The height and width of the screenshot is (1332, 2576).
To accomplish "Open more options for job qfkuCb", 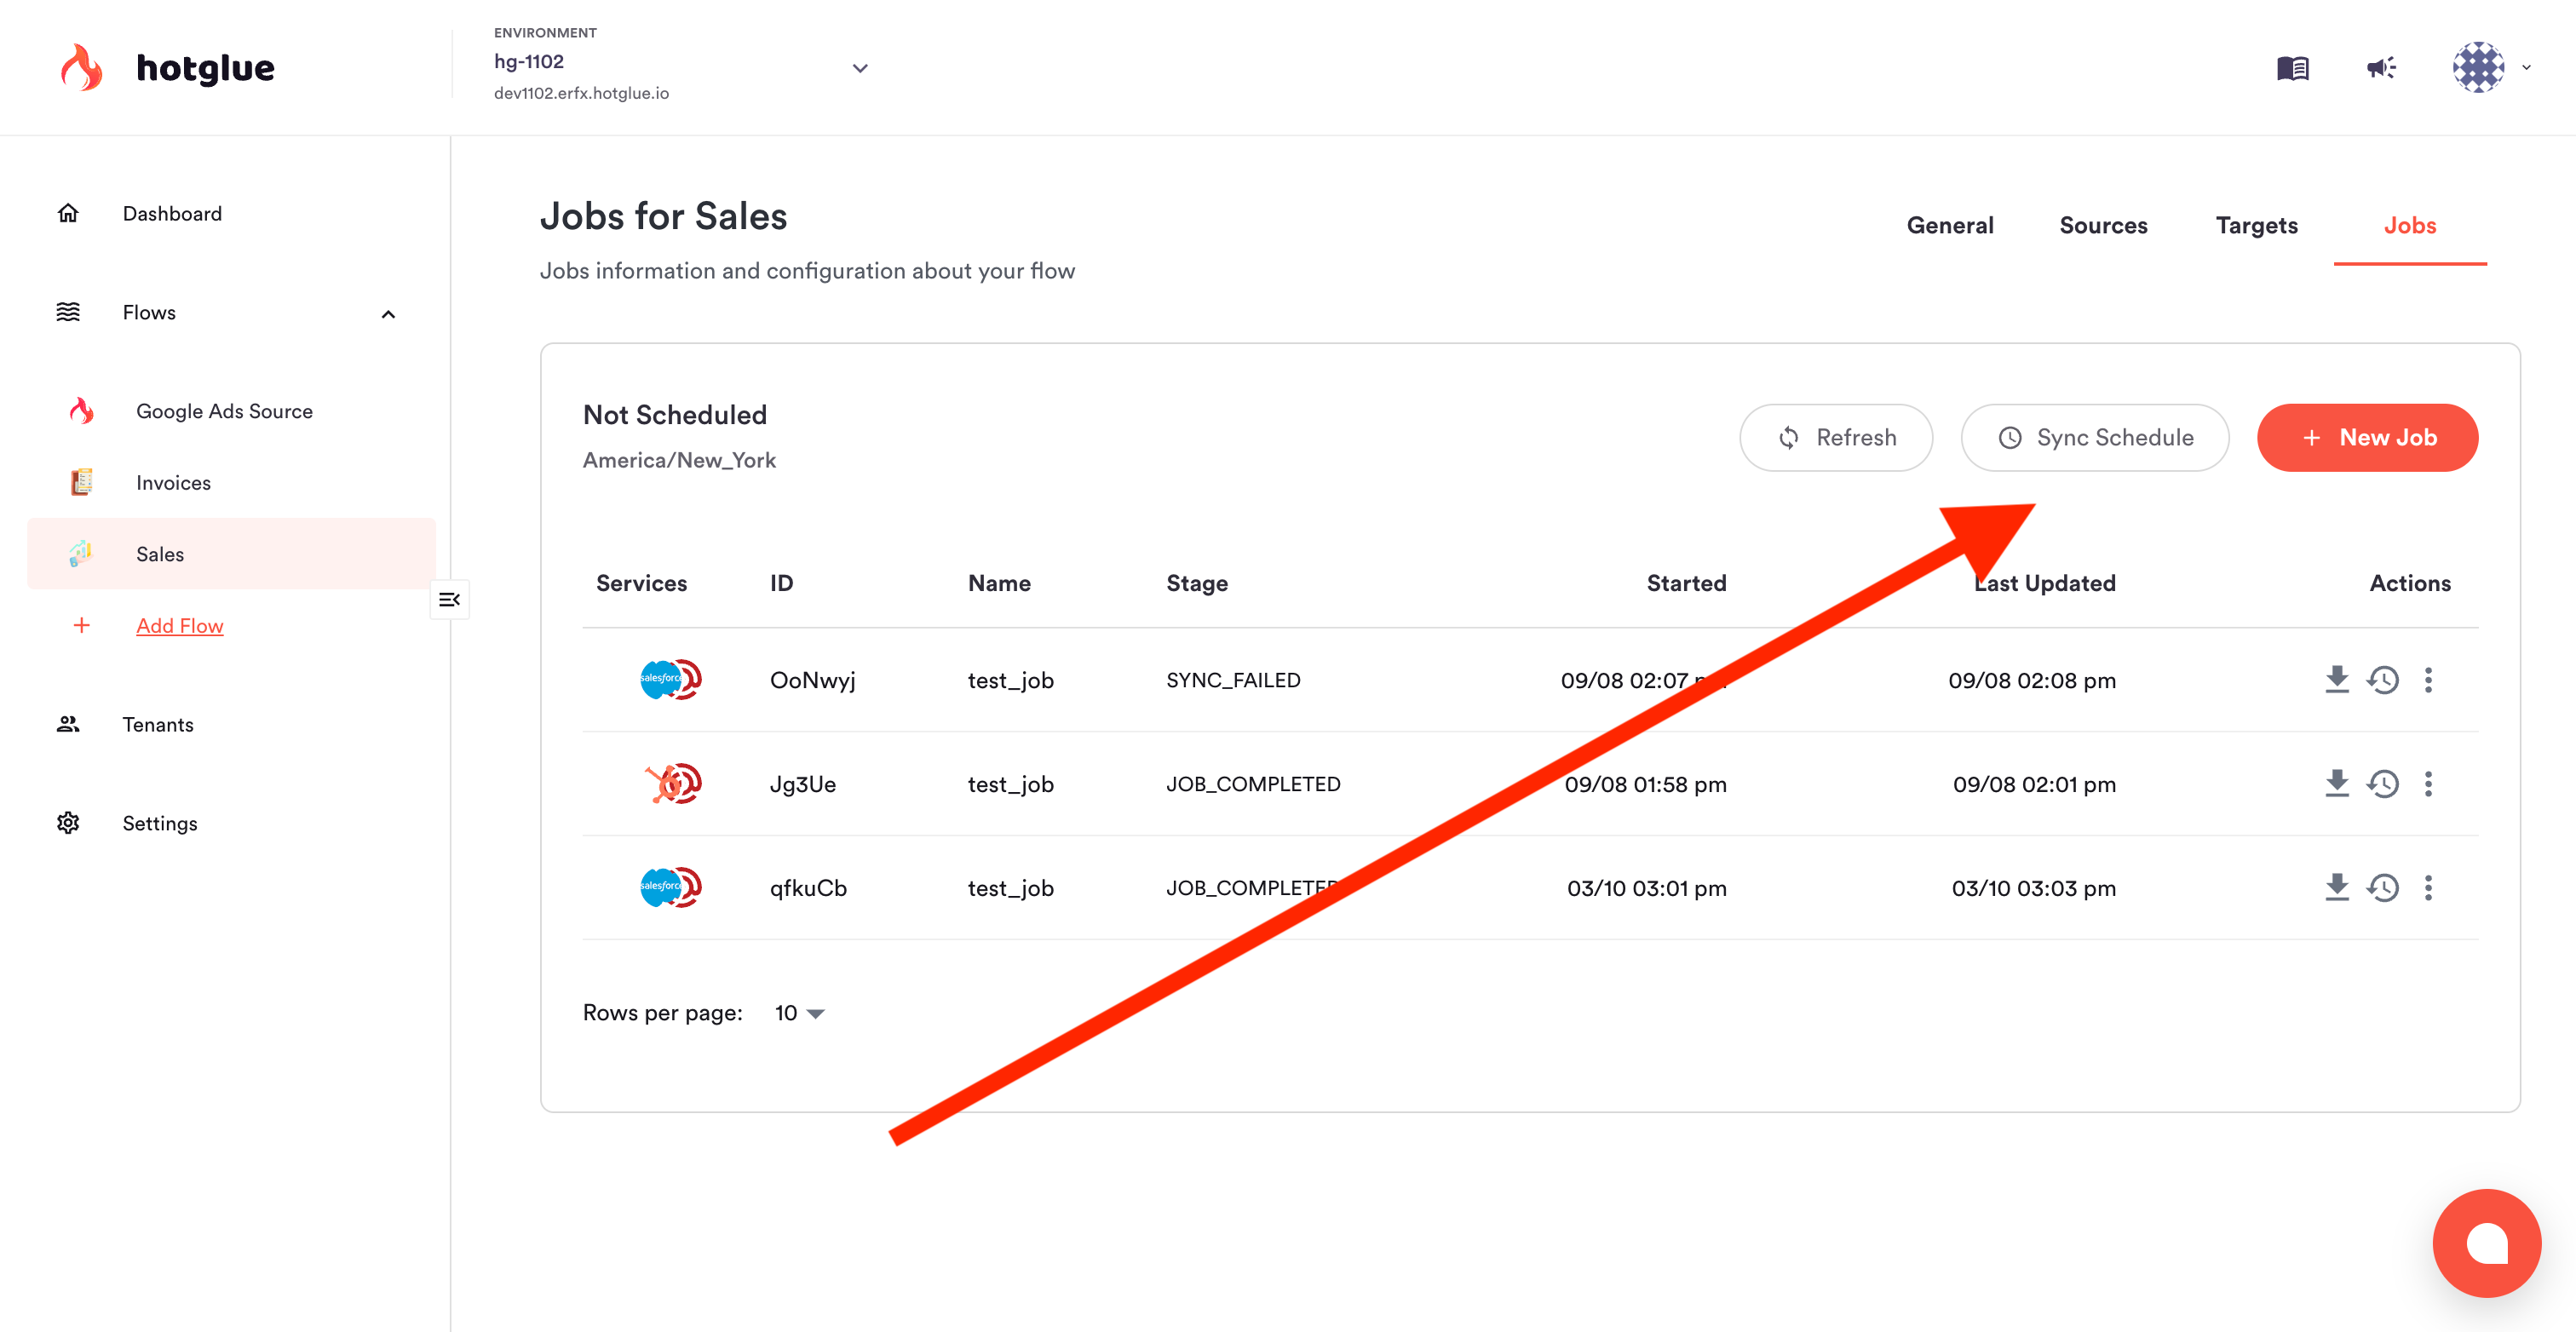I will (2428, 888).
